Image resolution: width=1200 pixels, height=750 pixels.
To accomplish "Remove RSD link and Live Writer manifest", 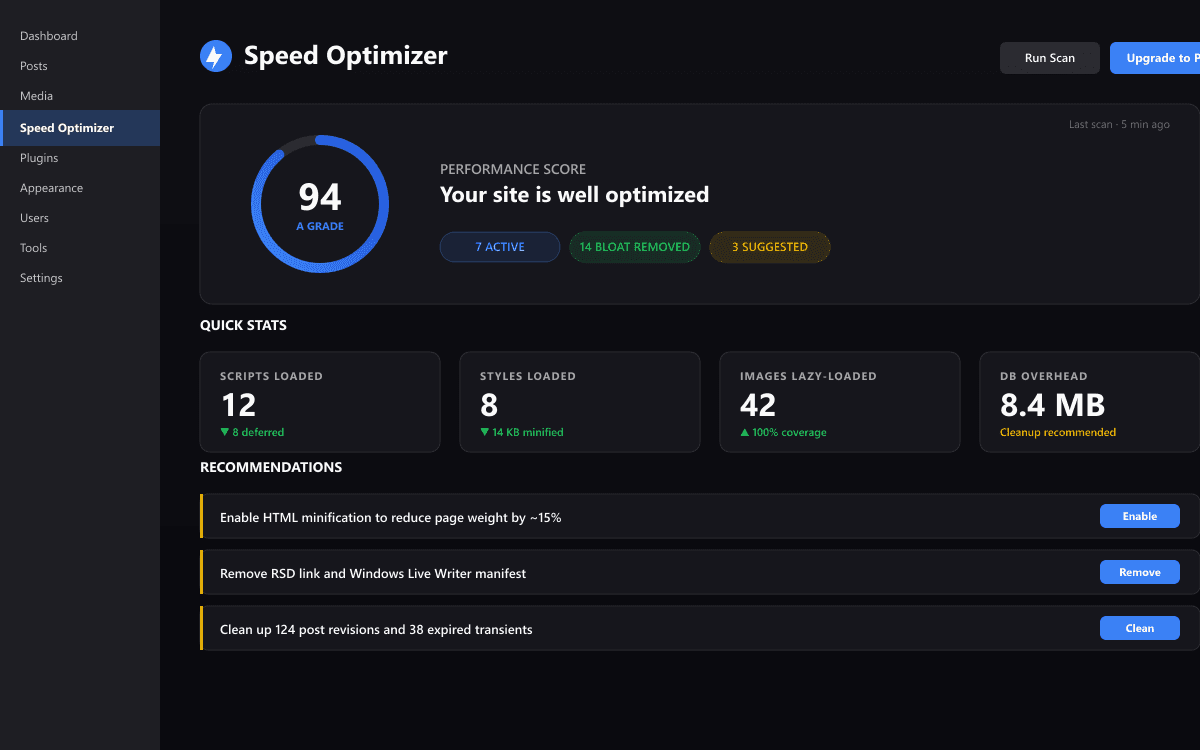I will coord(1140,572).
